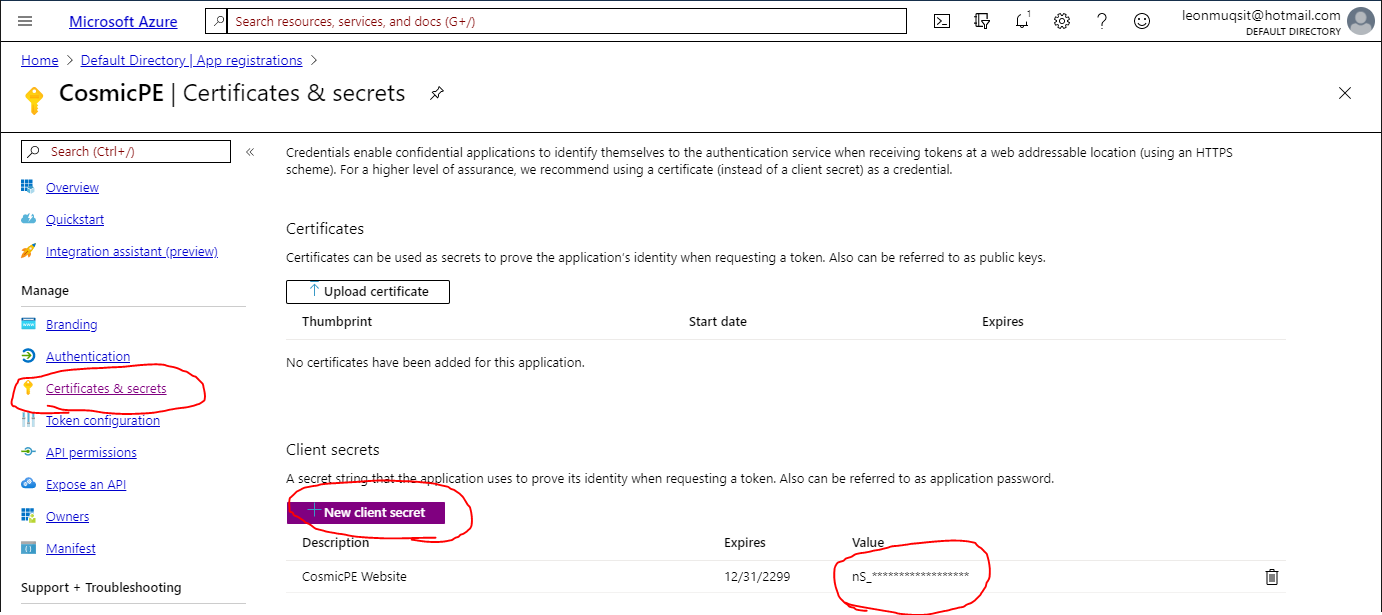Go to Branding settings
This screenshot has width=1382, height=615.
click(x=72, y=324)
